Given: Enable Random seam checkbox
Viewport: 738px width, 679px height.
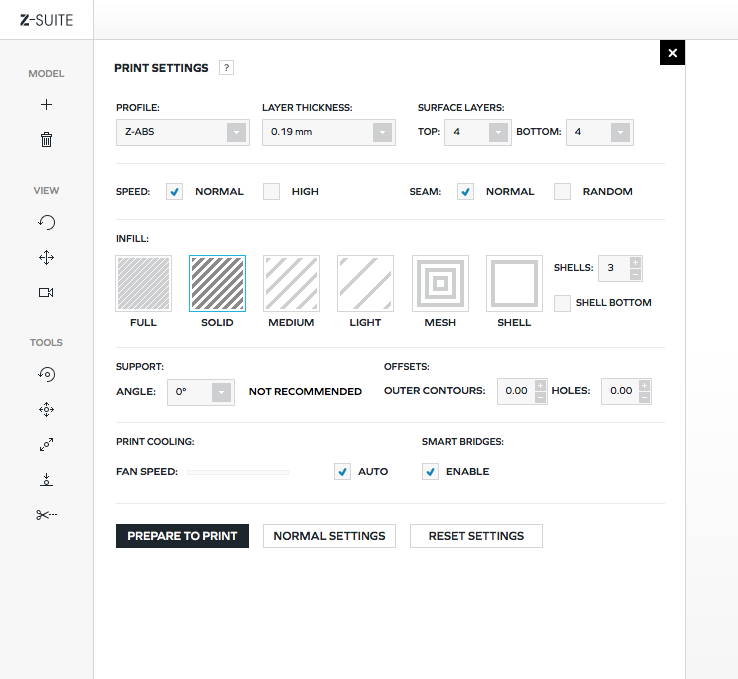Looking at the screenshot, I should pos(563,192).
